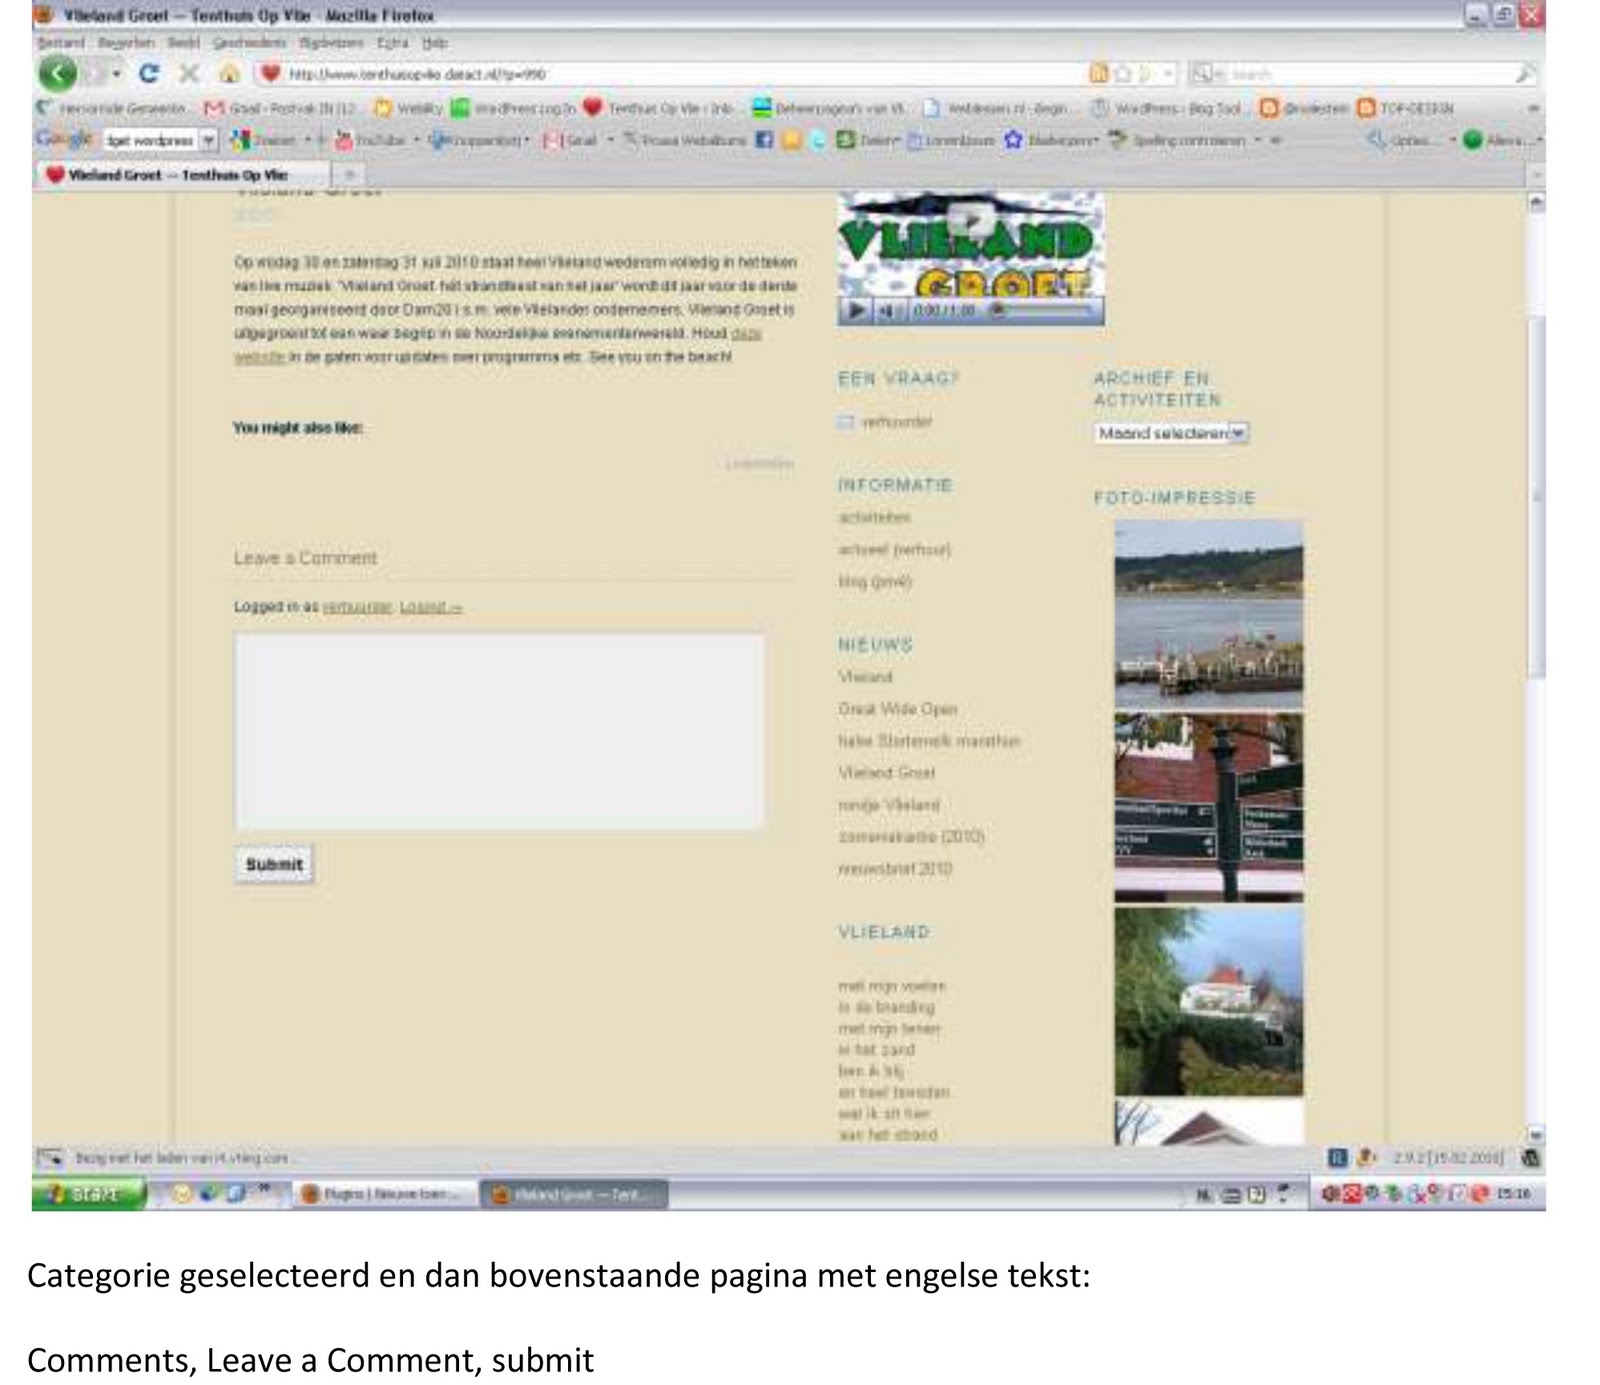The width and height of the screenshot is (1600, 1385).
Task: Open the white house photo thumbnail
Action: (x=1209, y=1001)
